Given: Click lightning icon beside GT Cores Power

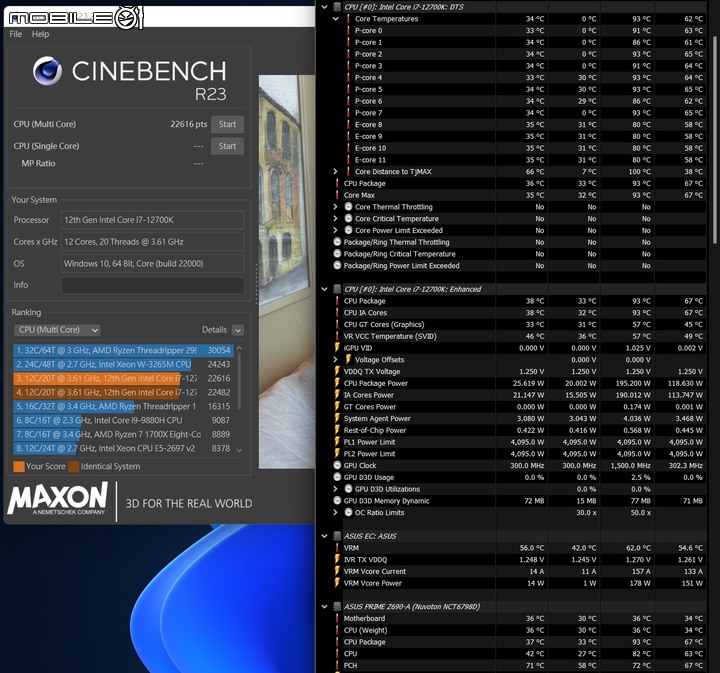Looking at the screenshot, I should point(337,407).
